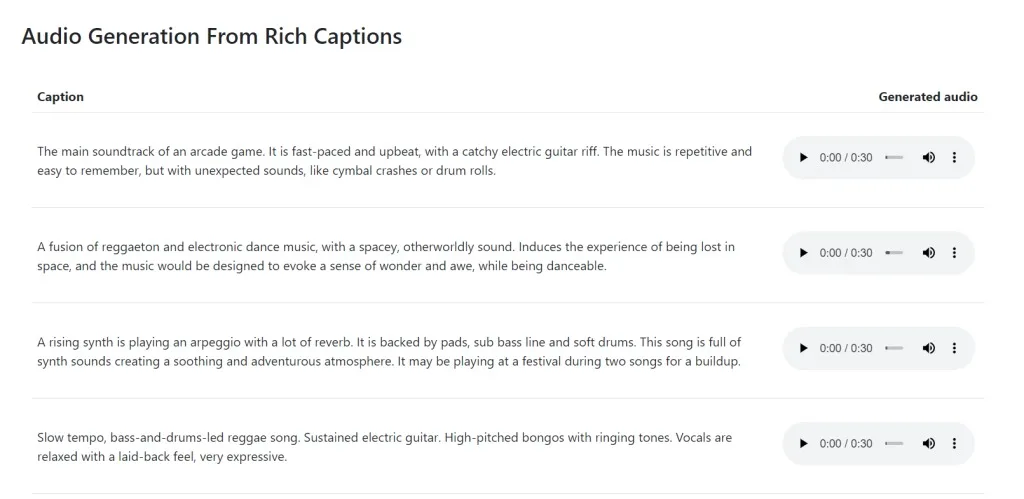Click the arcade game caption text
The image size is (1024, 499).
[394, 161]
